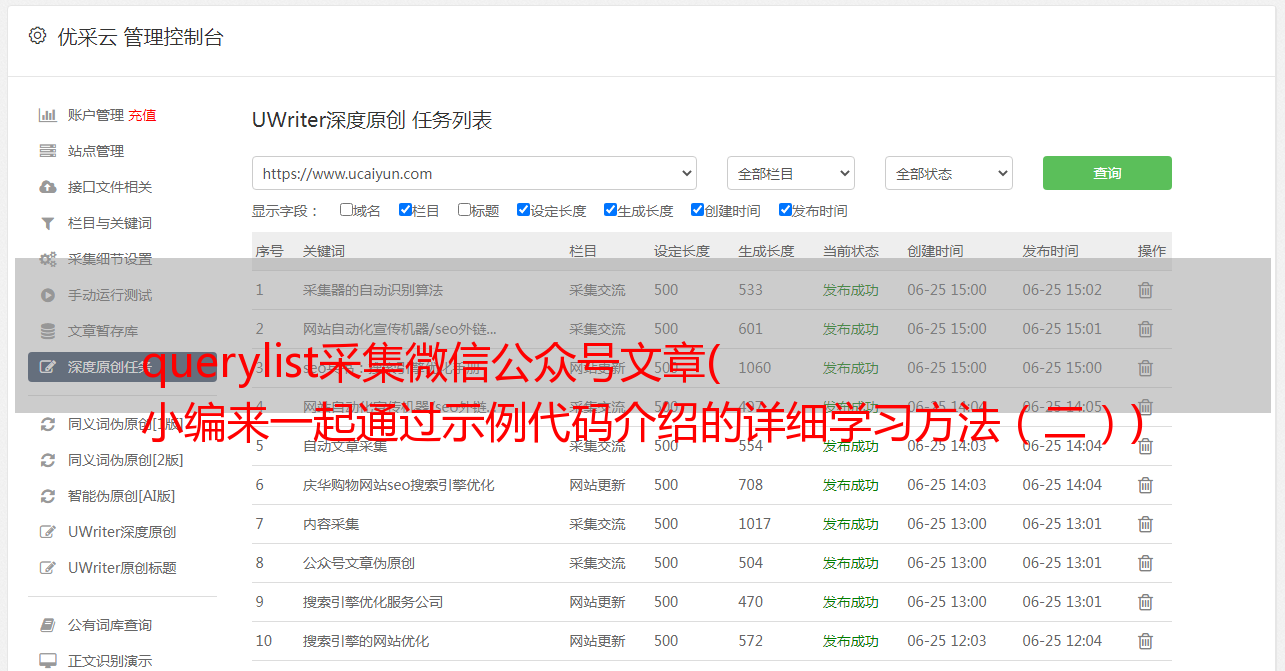Viewport: 1285px width, 671px height.
Task: Open 站点管理 in sidebar
Action: (x=96, y=151)
